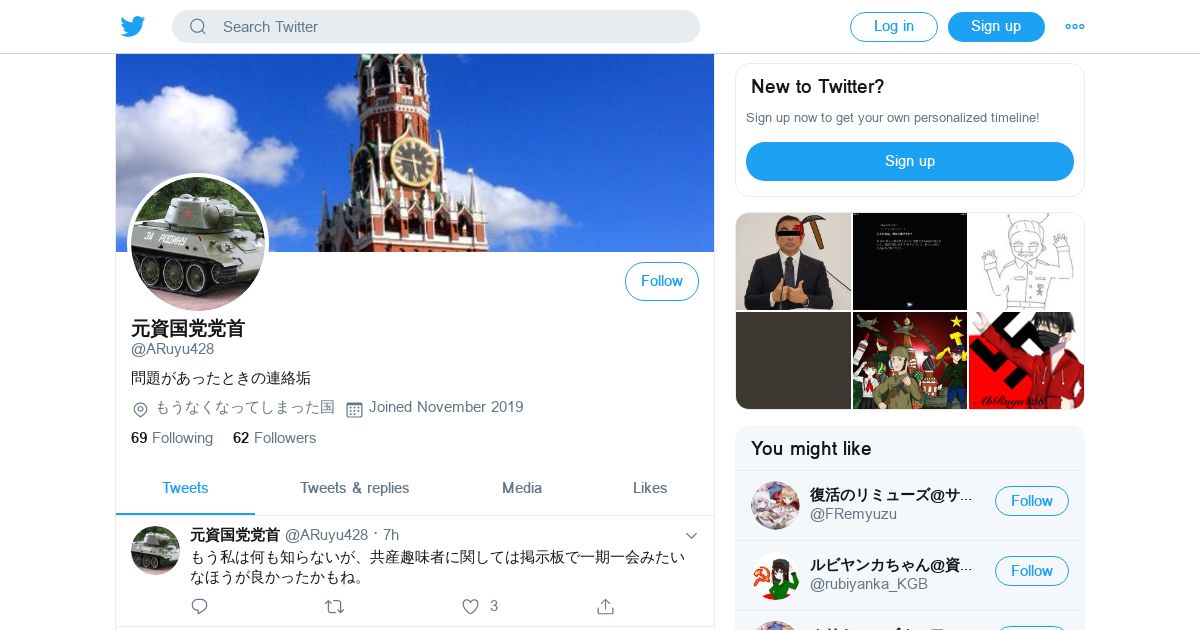Click the tweet text about 共産趣味者
Viewport: 1200px width, 630px height.
[438, 567]
